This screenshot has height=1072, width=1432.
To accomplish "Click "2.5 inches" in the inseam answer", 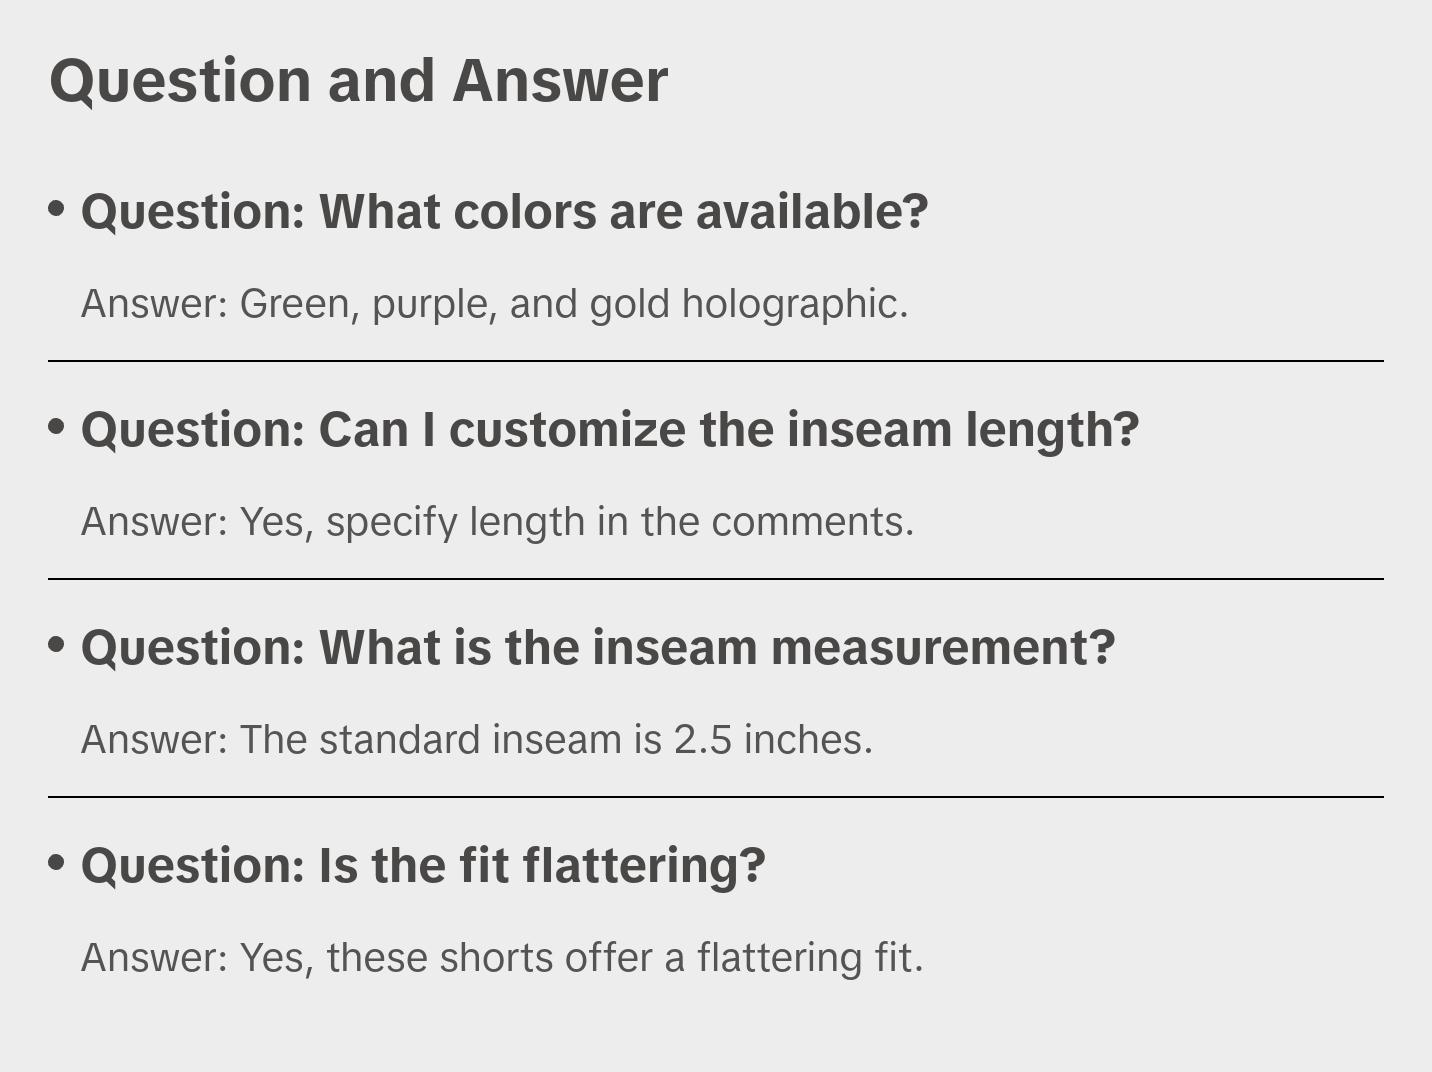I will (x=772, y=740).
